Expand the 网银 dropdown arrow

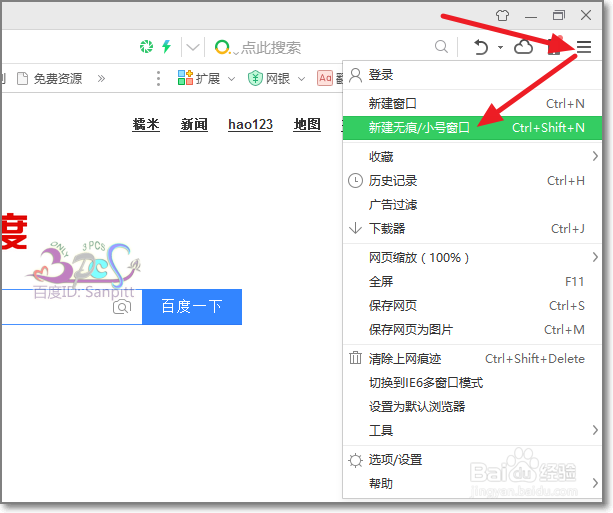coord(301,79)
